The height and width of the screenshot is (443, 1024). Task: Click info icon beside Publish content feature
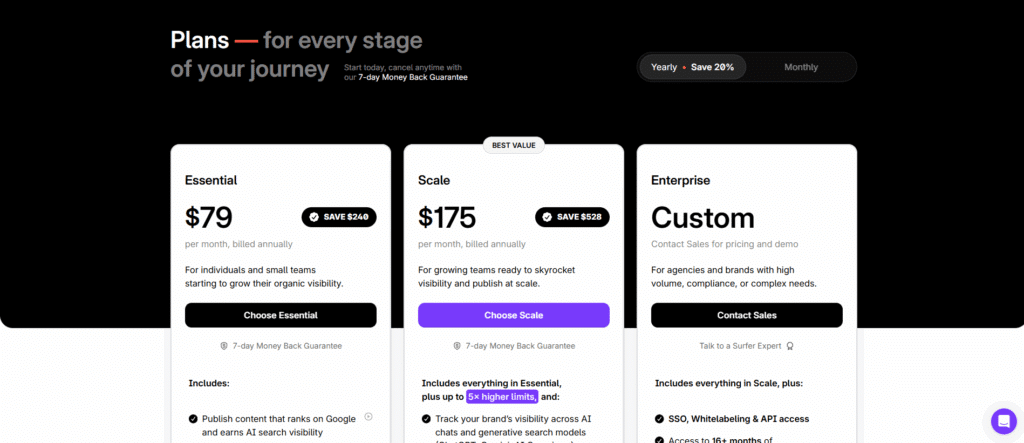(x=368, y=417)
